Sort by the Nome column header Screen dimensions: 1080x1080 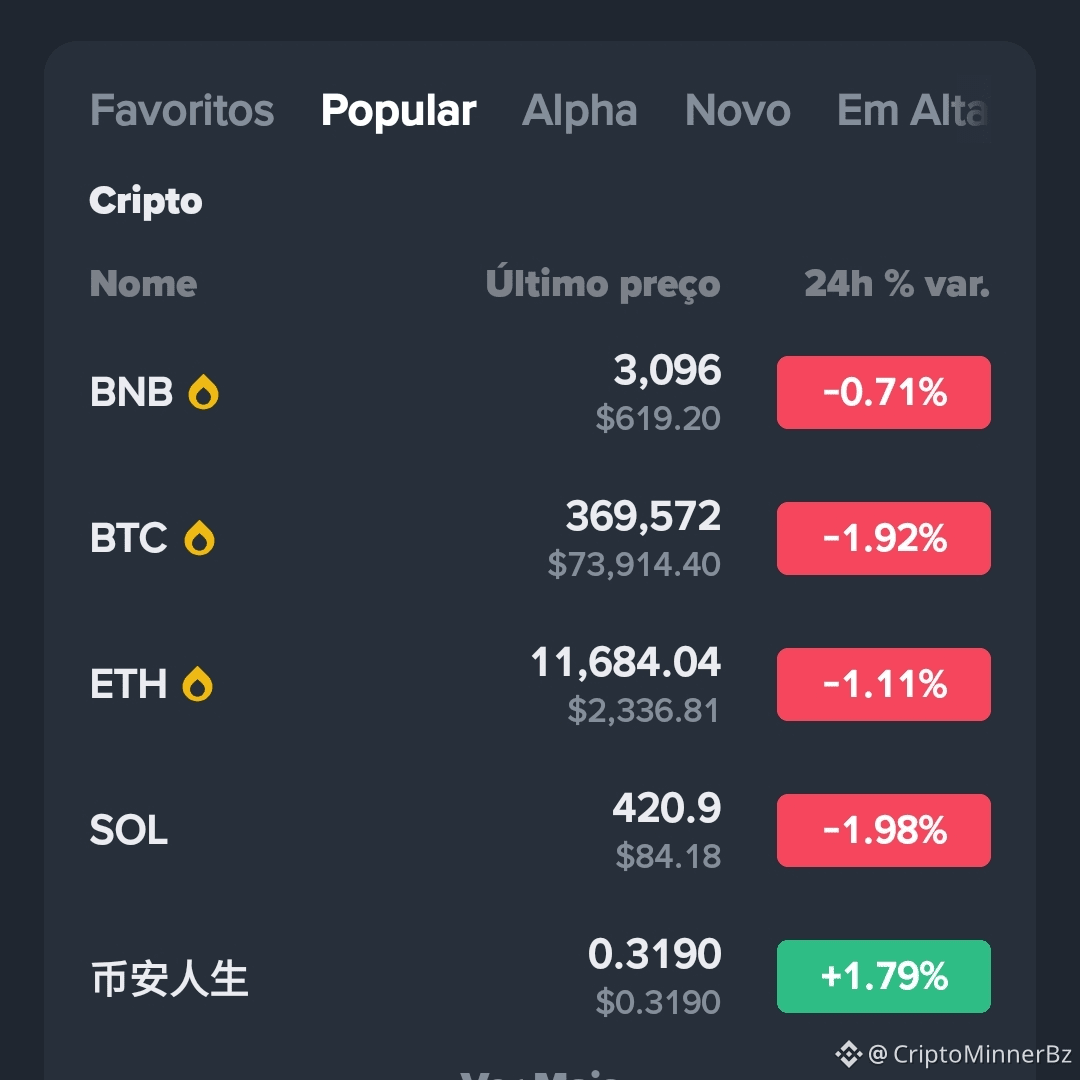(143, 284)
